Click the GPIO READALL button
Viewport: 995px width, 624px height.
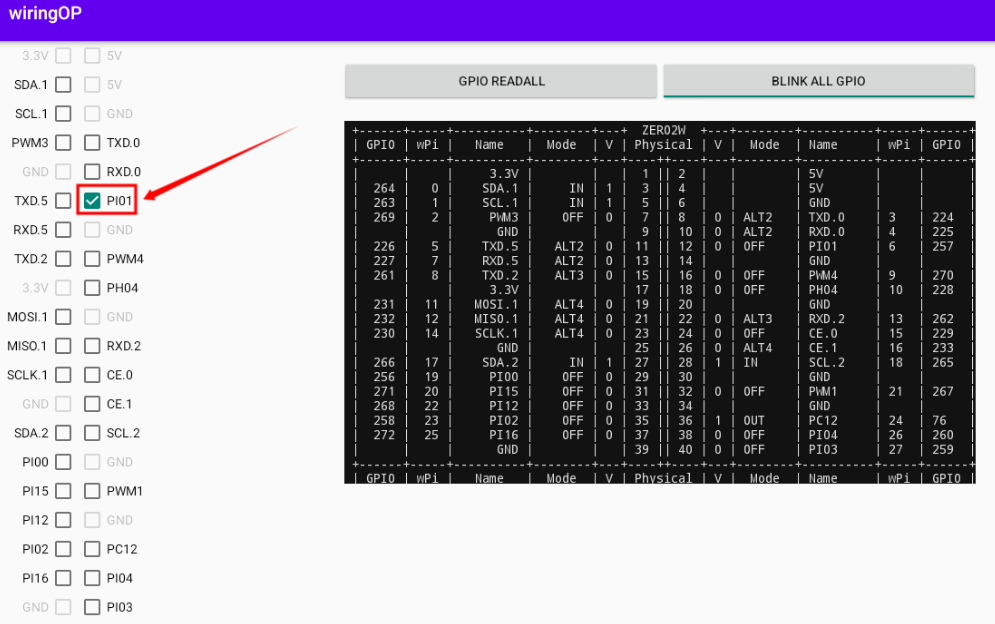(501, 81)
